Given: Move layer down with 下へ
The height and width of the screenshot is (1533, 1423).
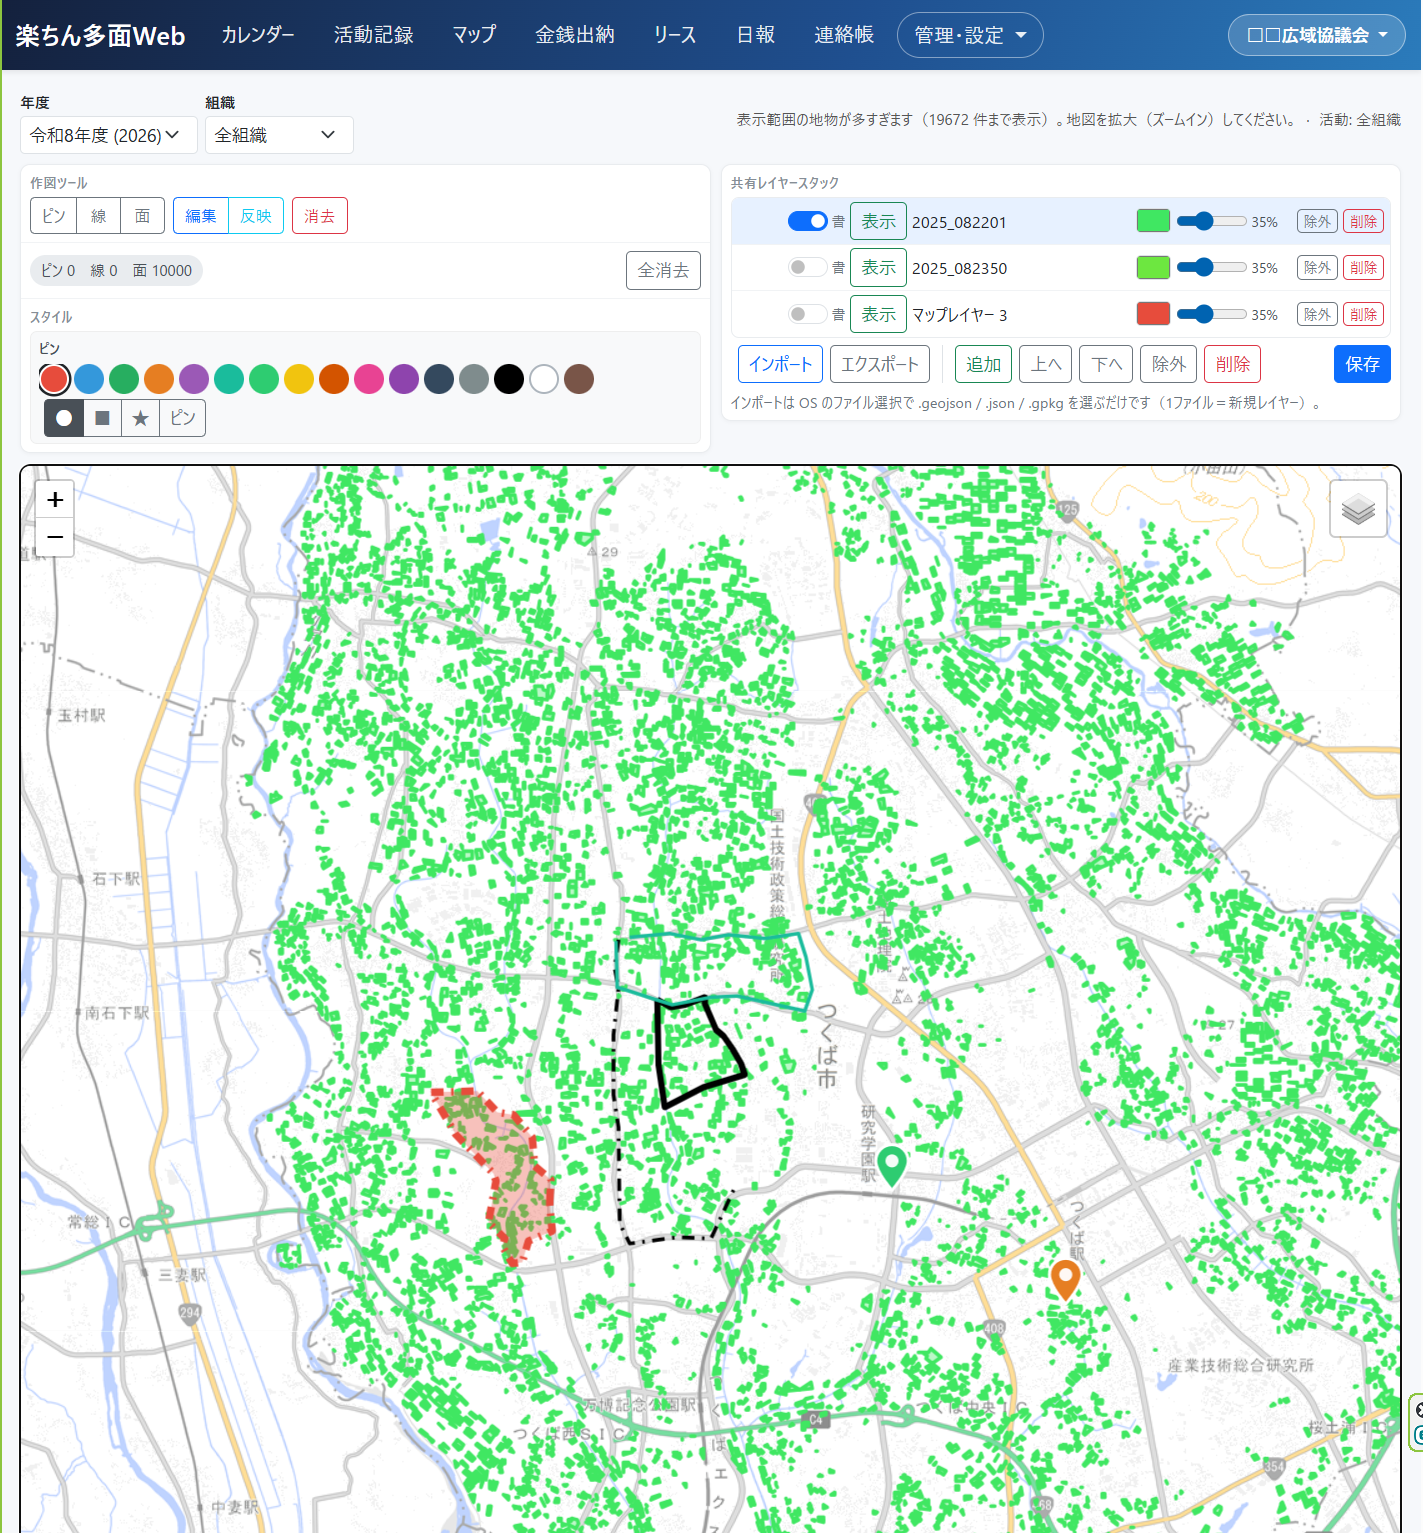Looking at the screenshot, I should 1106,364.
